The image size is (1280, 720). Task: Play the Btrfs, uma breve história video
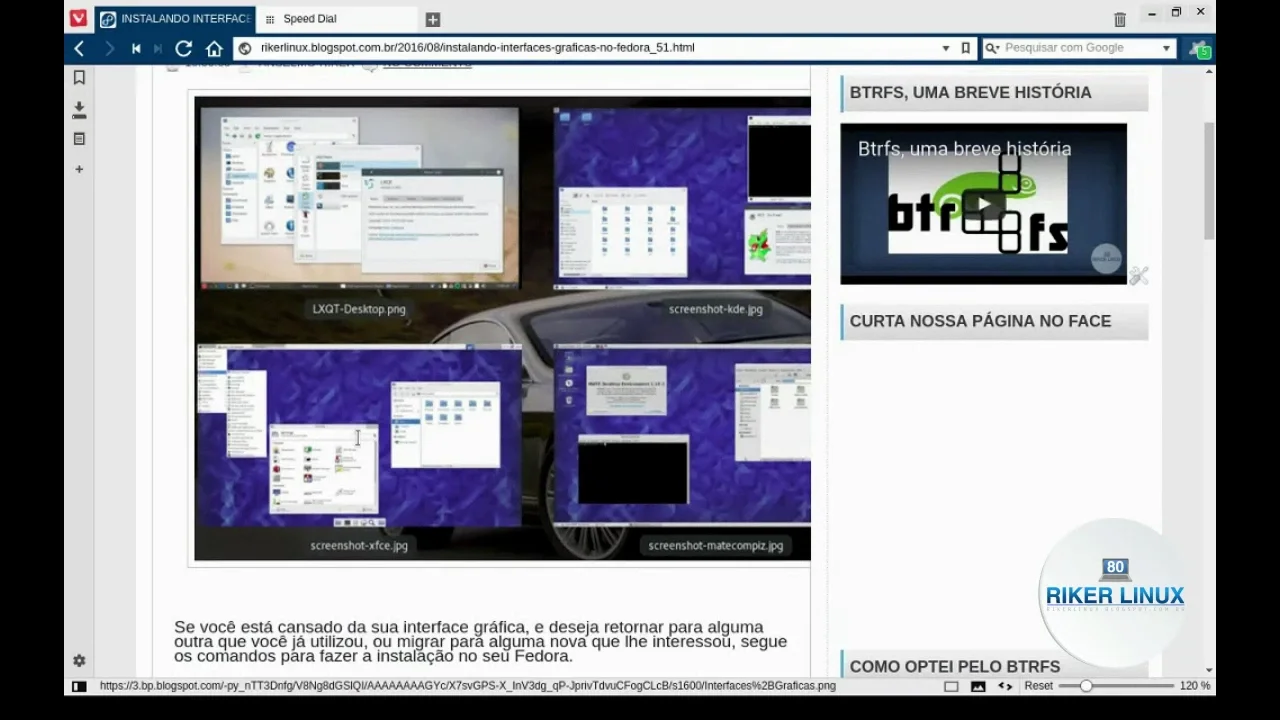pyautogui.click(x=984, y=204)
